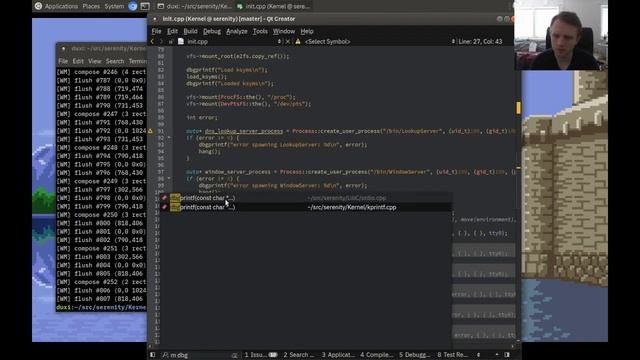This screenshot has width=640, height=360.
Task: Open the 2 Search Results pane
Action: [x=299, y=355]
